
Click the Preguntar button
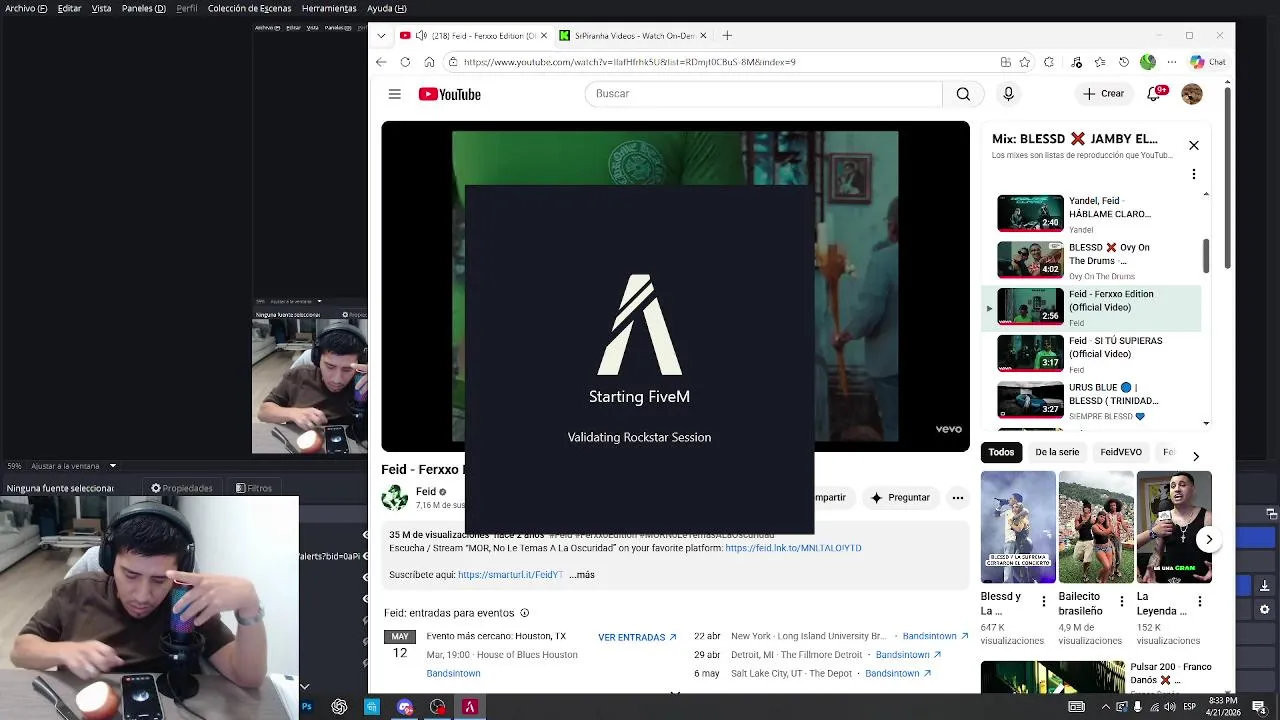899,497
